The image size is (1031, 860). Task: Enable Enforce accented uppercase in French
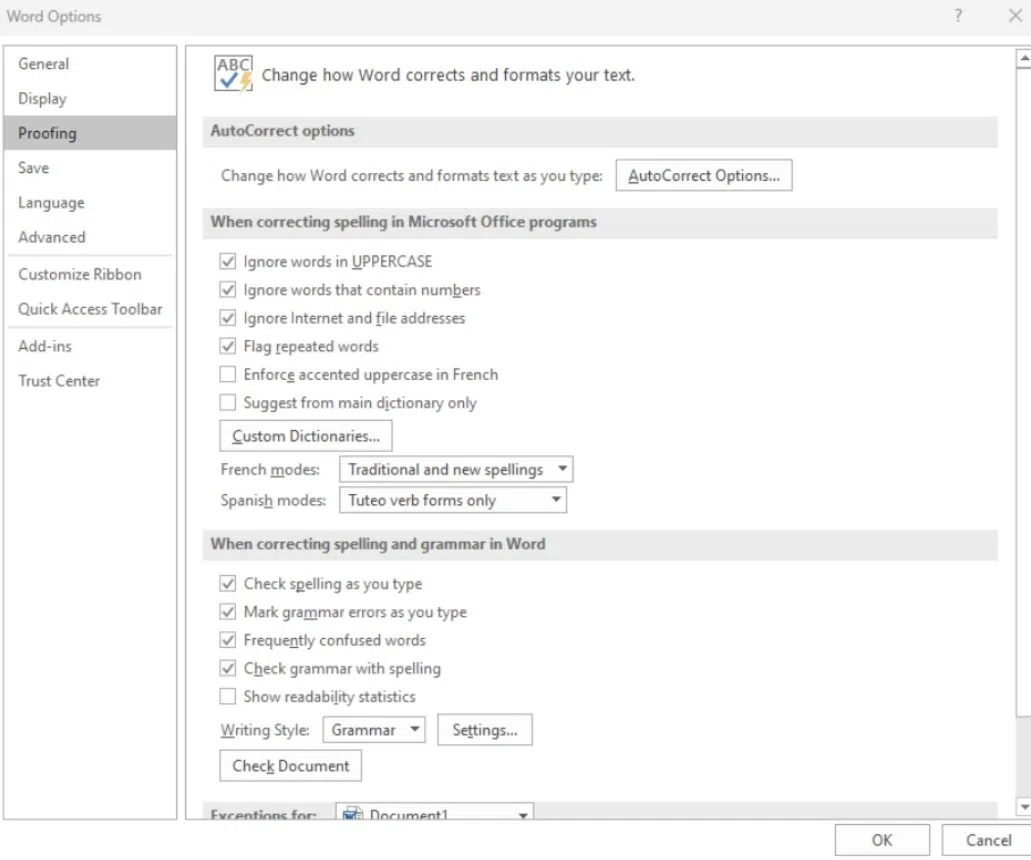point(228,374)
